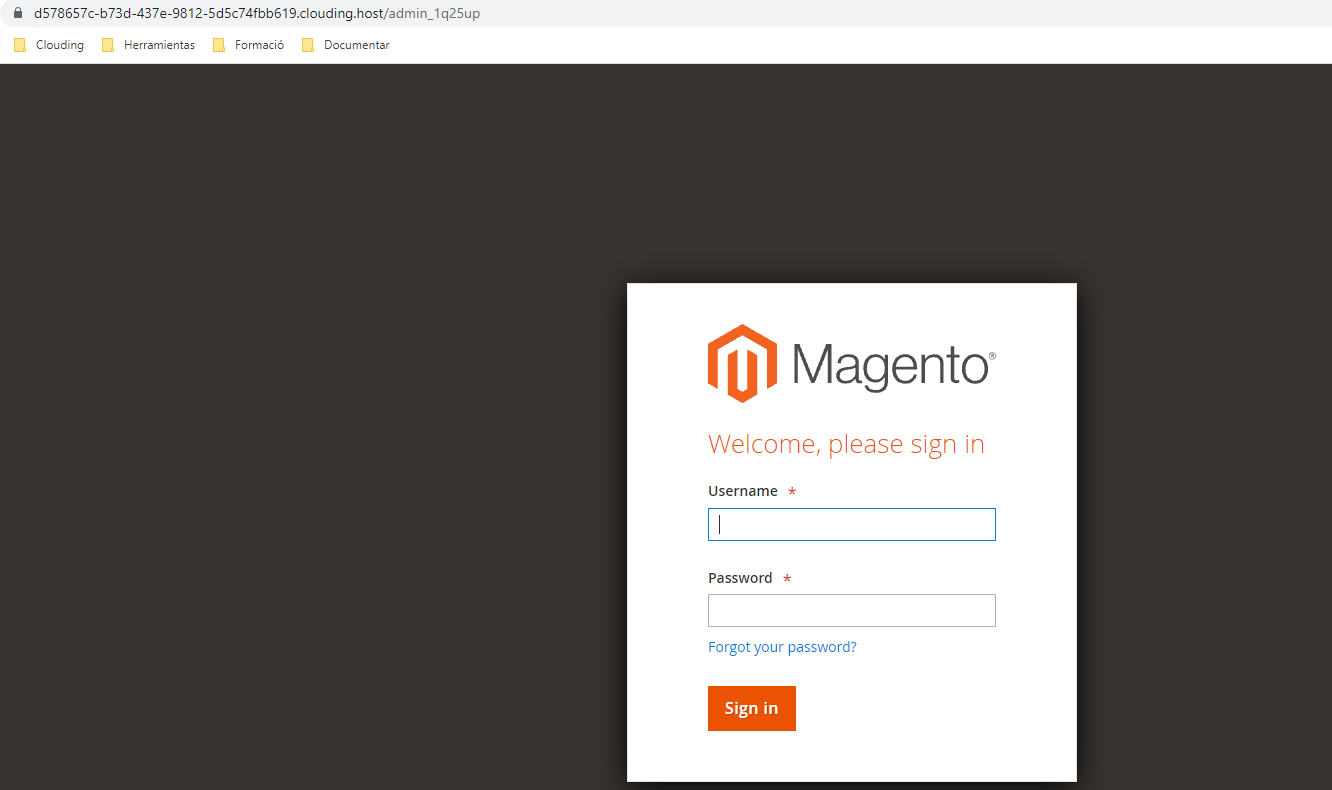Click the Password input field
This screenshot has height=790, width=1332.
(x=851, y=611)
